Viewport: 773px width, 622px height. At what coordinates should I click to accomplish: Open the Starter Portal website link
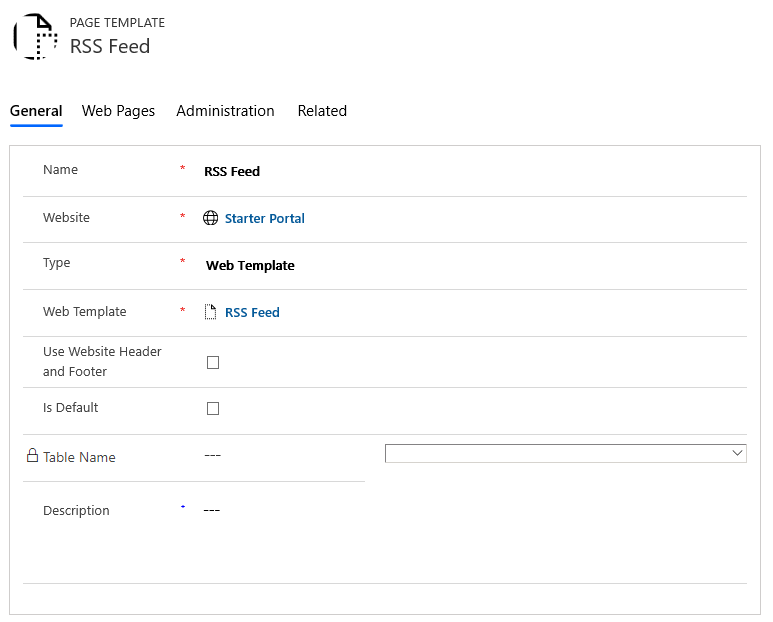click(x=265, y=218)
